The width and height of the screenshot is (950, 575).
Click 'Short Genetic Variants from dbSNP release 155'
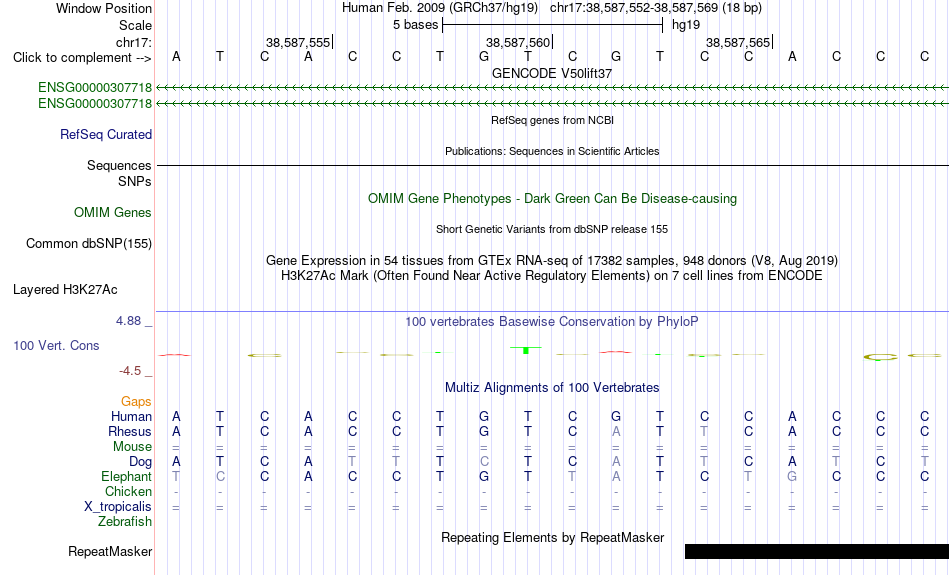point(552,230)
